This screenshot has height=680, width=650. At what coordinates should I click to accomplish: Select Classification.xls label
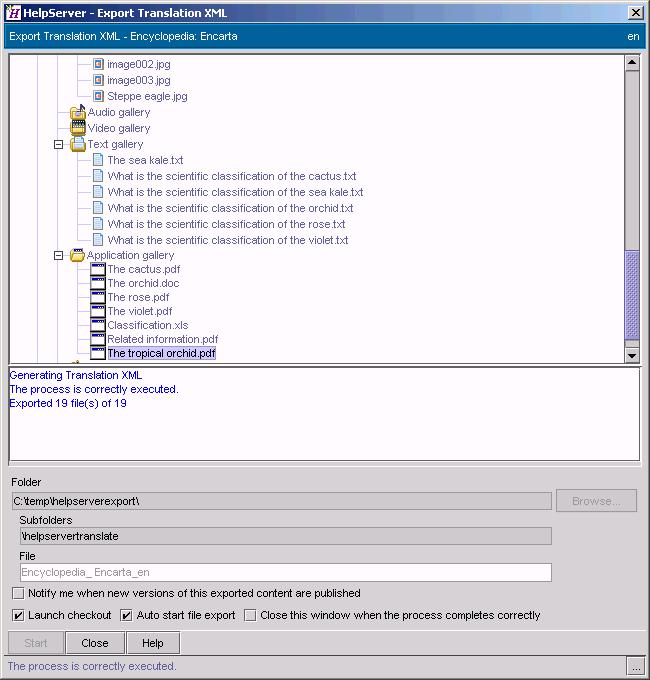(148, 325)
